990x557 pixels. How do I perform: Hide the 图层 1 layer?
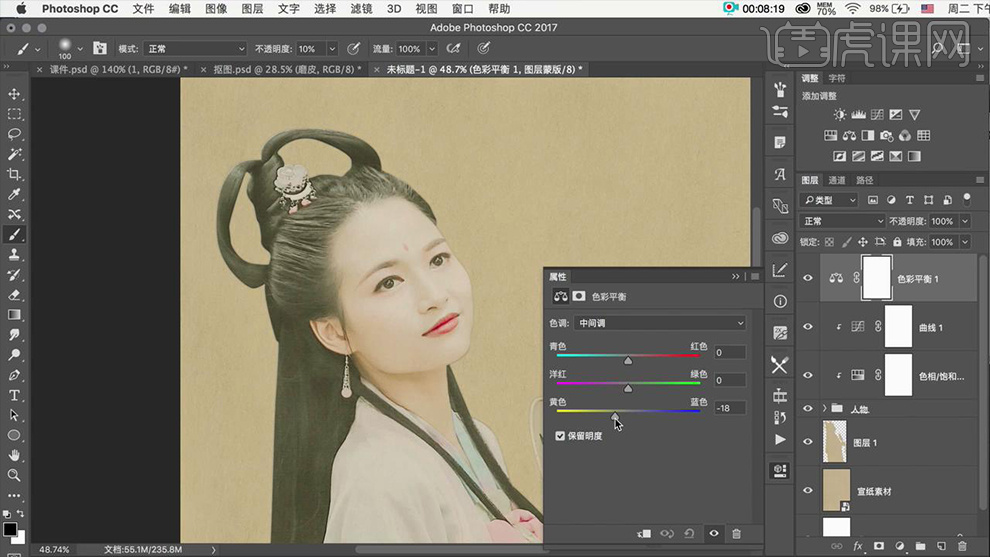(808, 441)
